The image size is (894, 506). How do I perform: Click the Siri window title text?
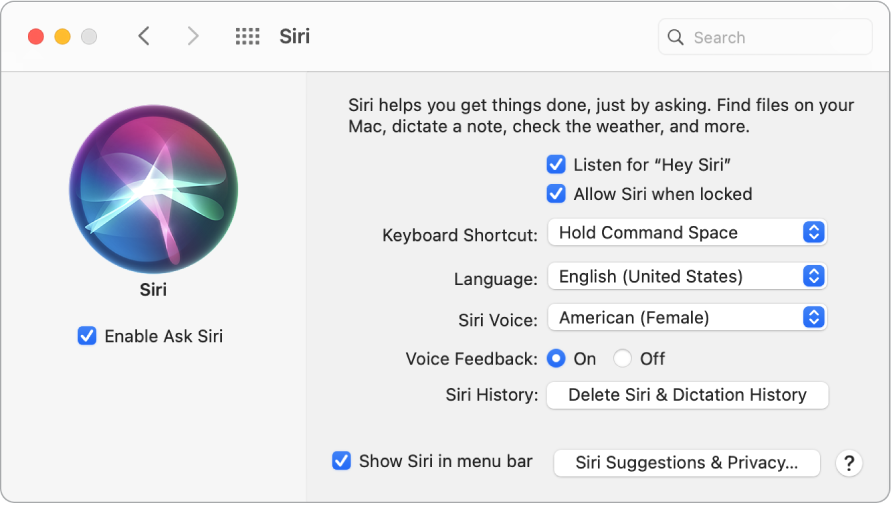point(294,37)
